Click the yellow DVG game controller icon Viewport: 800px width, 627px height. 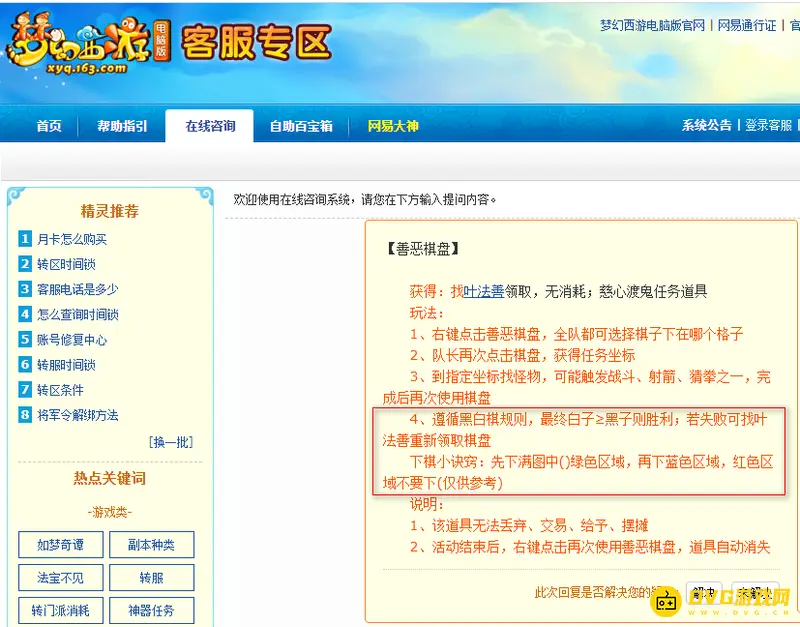(x=666, y=603)
